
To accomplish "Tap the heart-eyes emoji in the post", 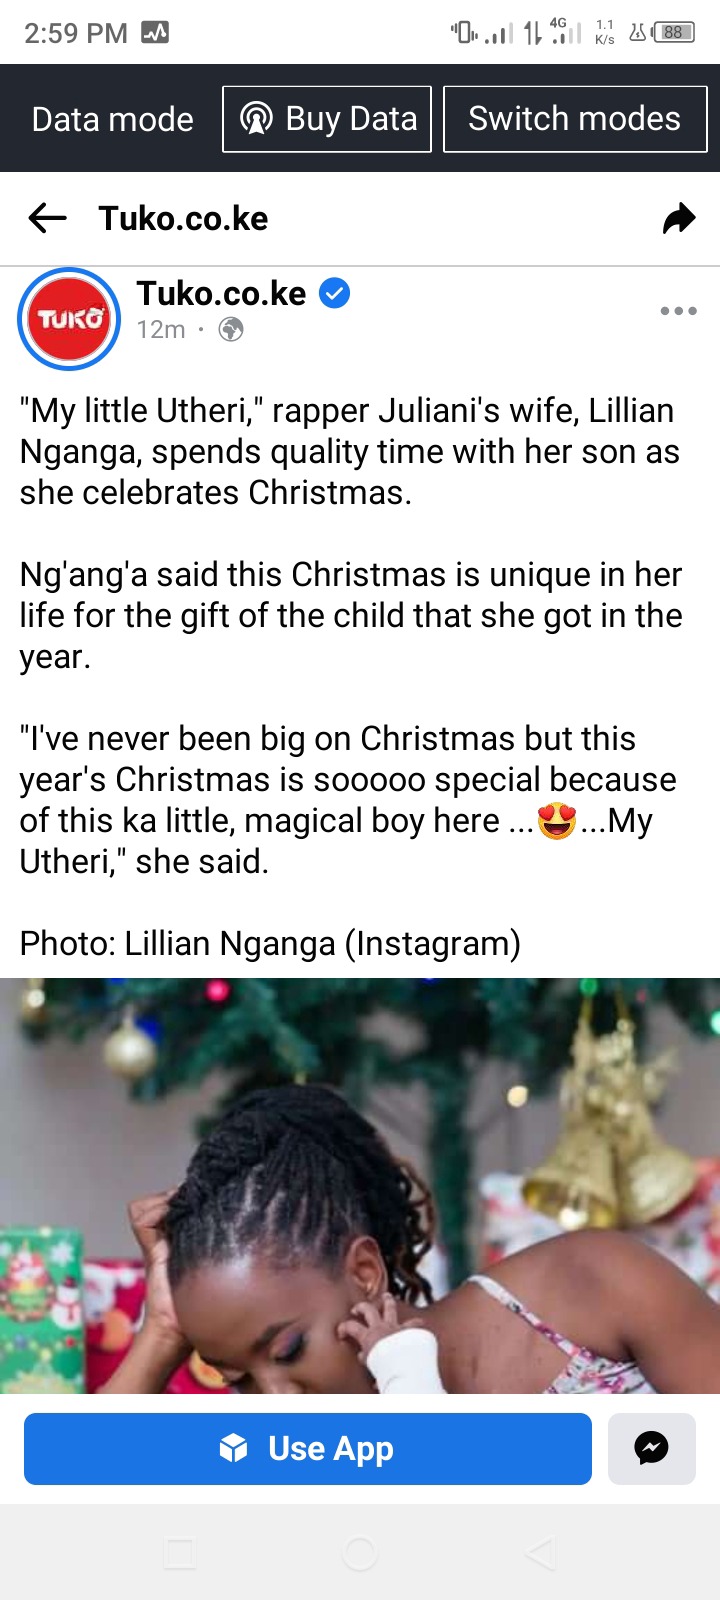I will [x=556, y=821].
